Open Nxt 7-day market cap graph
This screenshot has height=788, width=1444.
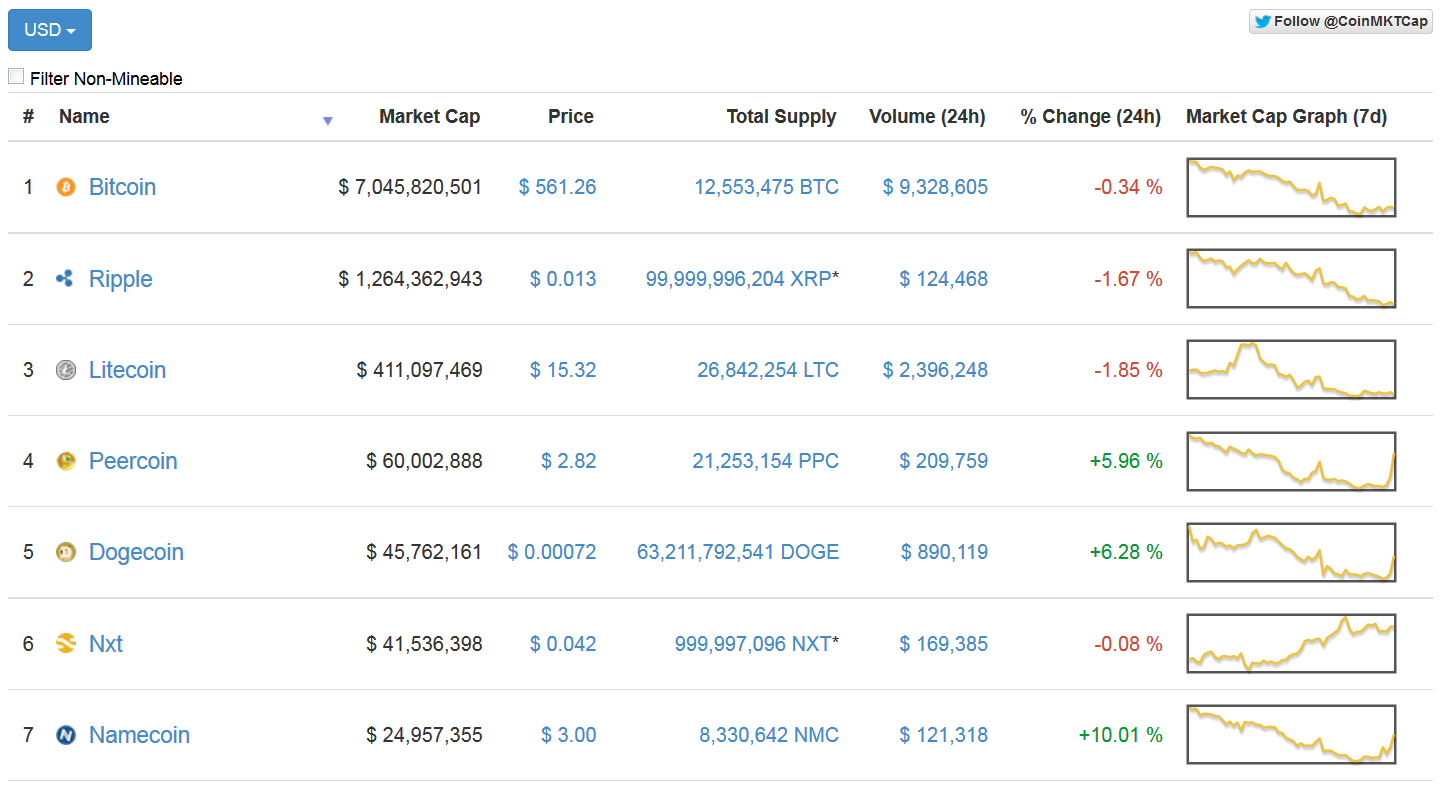coord(1291,643)
